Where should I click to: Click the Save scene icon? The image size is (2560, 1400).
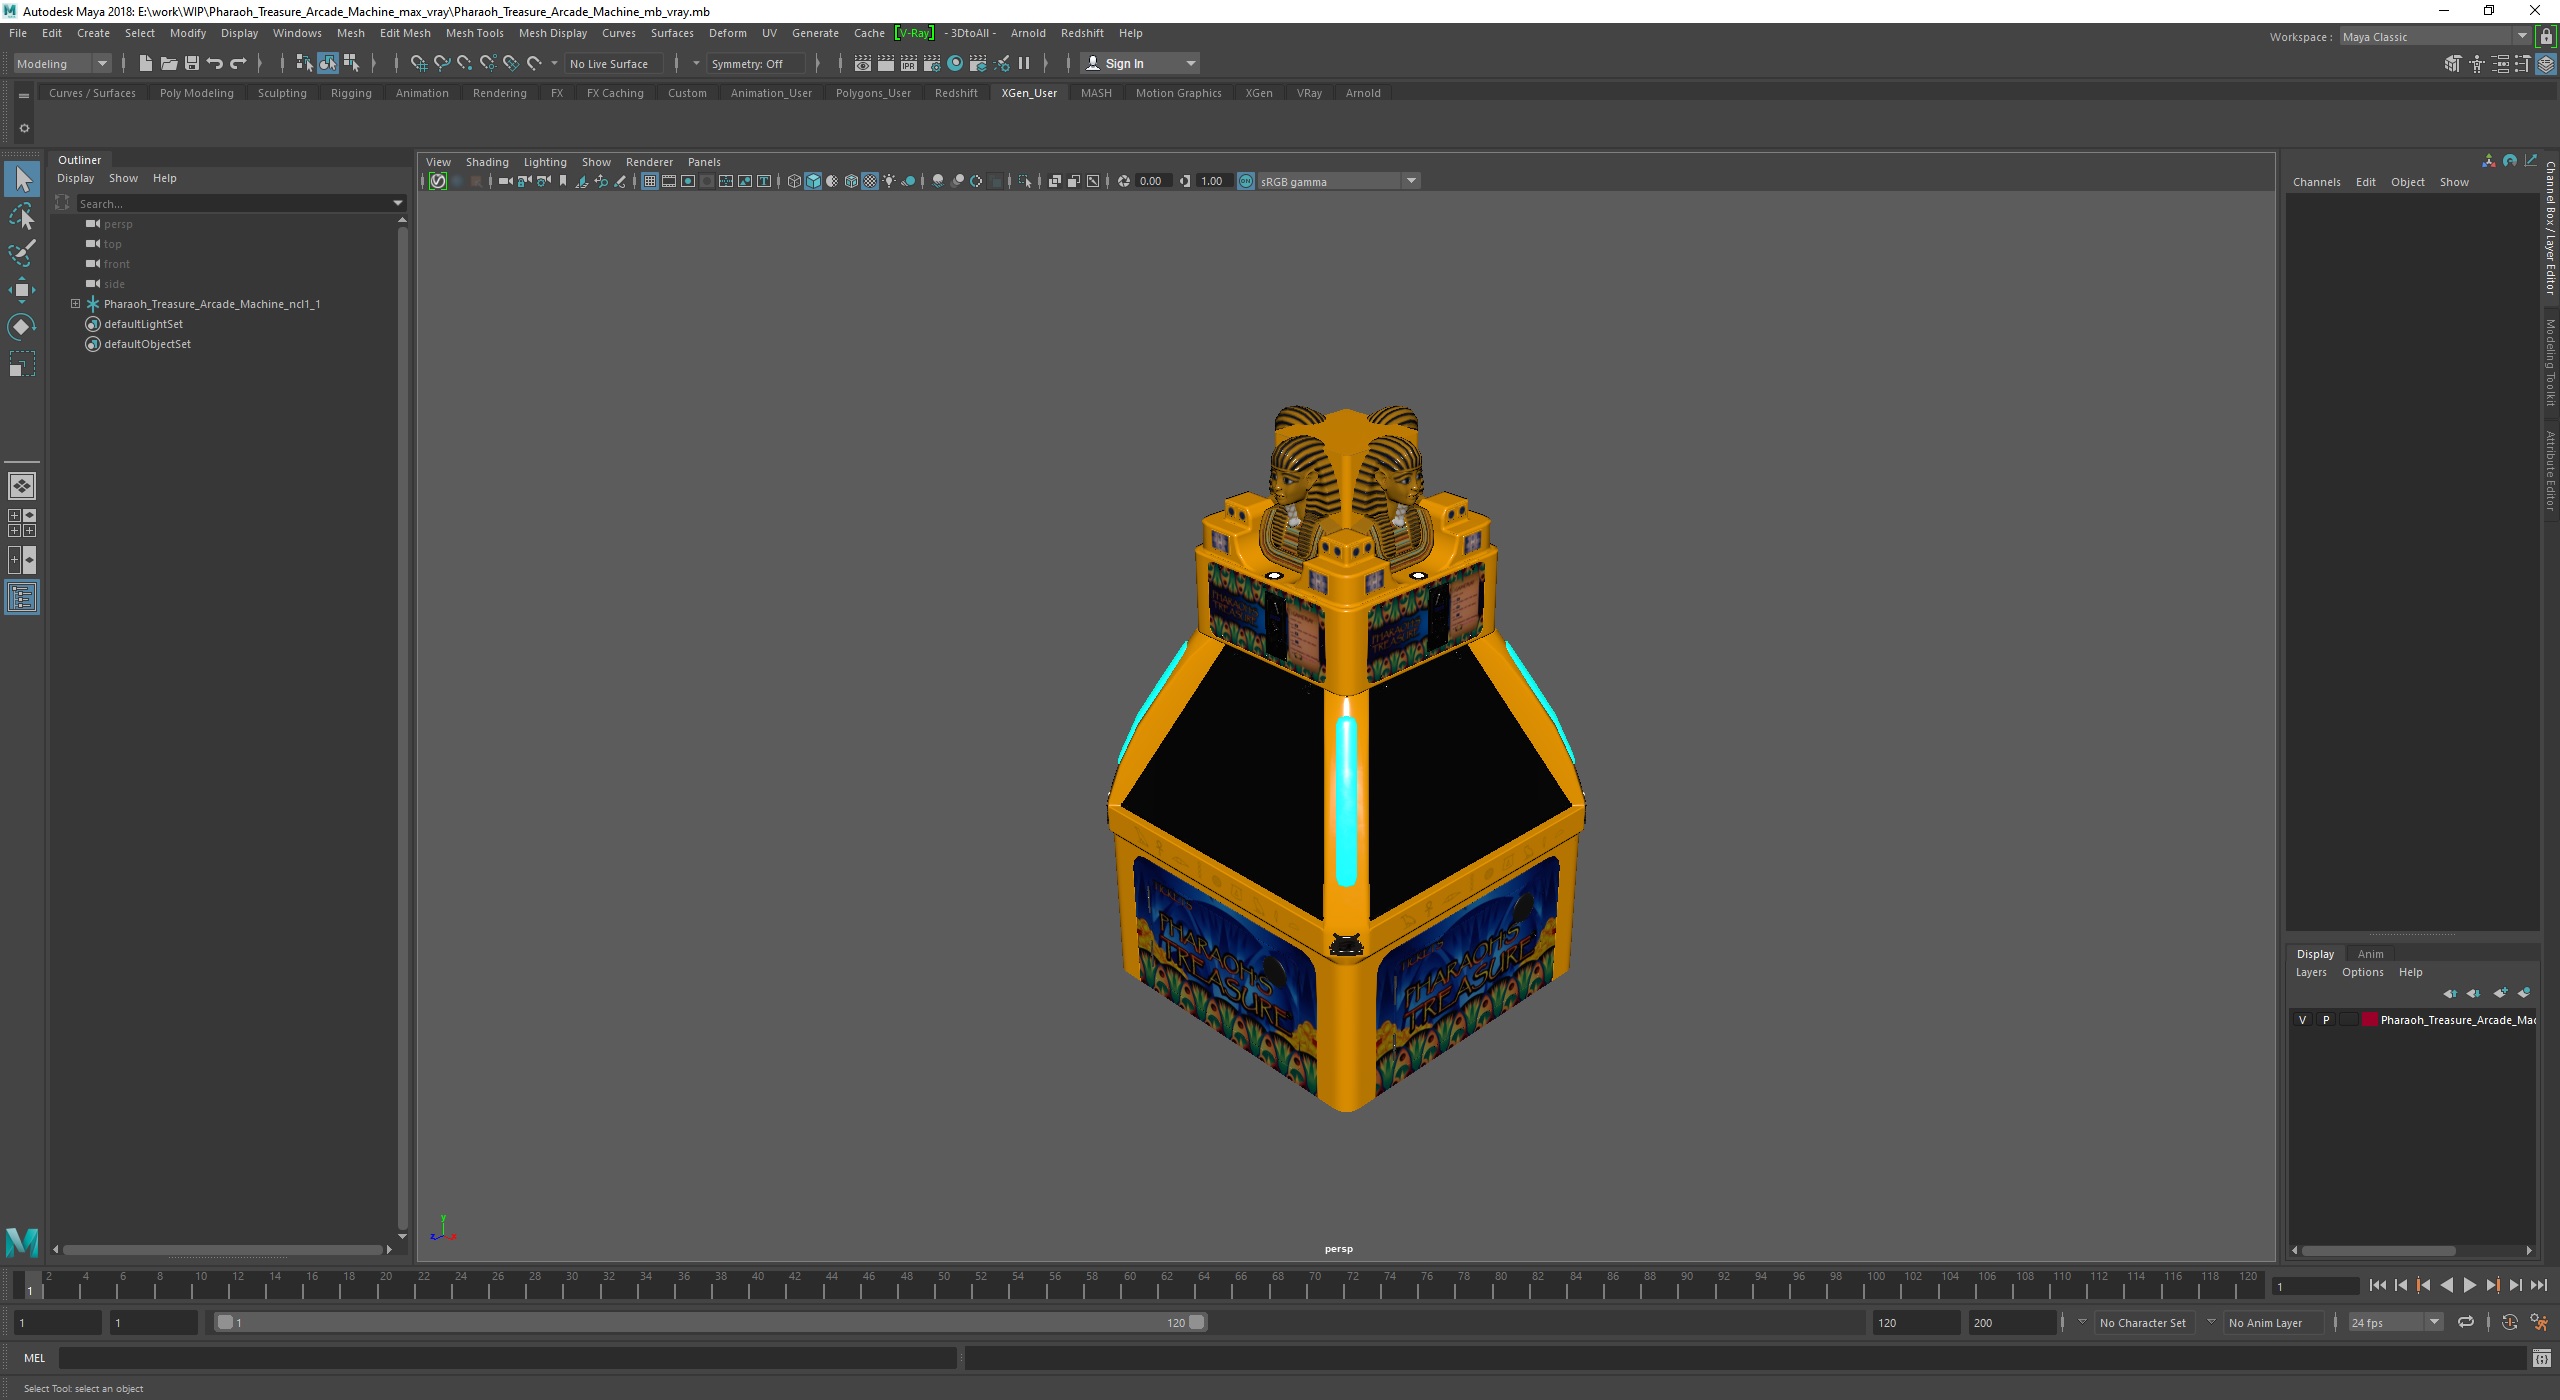tap(191, 63)
